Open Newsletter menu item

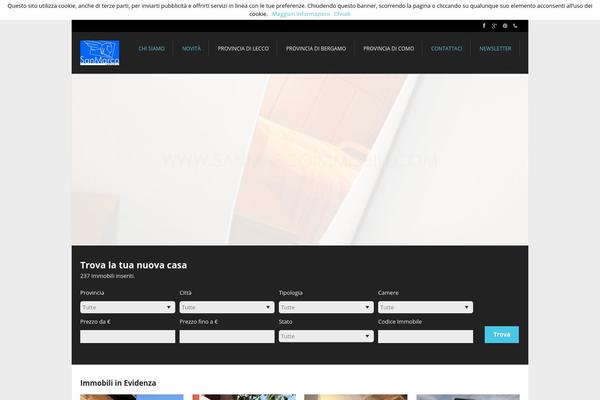click(x=495, y=49)
